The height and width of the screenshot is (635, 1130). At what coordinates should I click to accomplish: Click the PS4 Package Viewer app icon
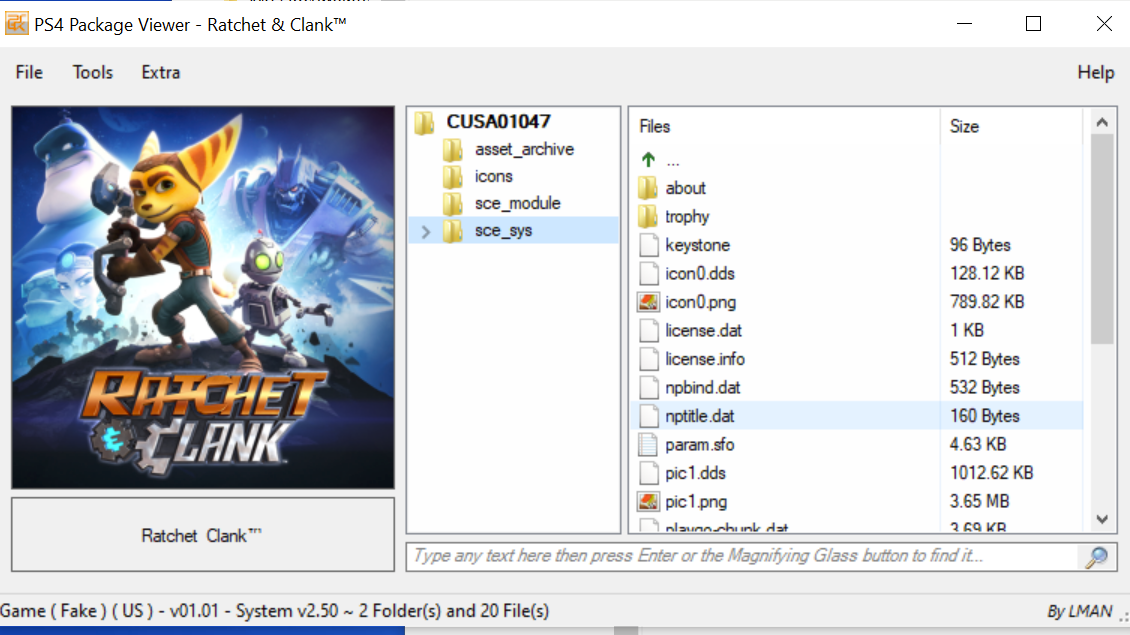click(x=17, y=24)
